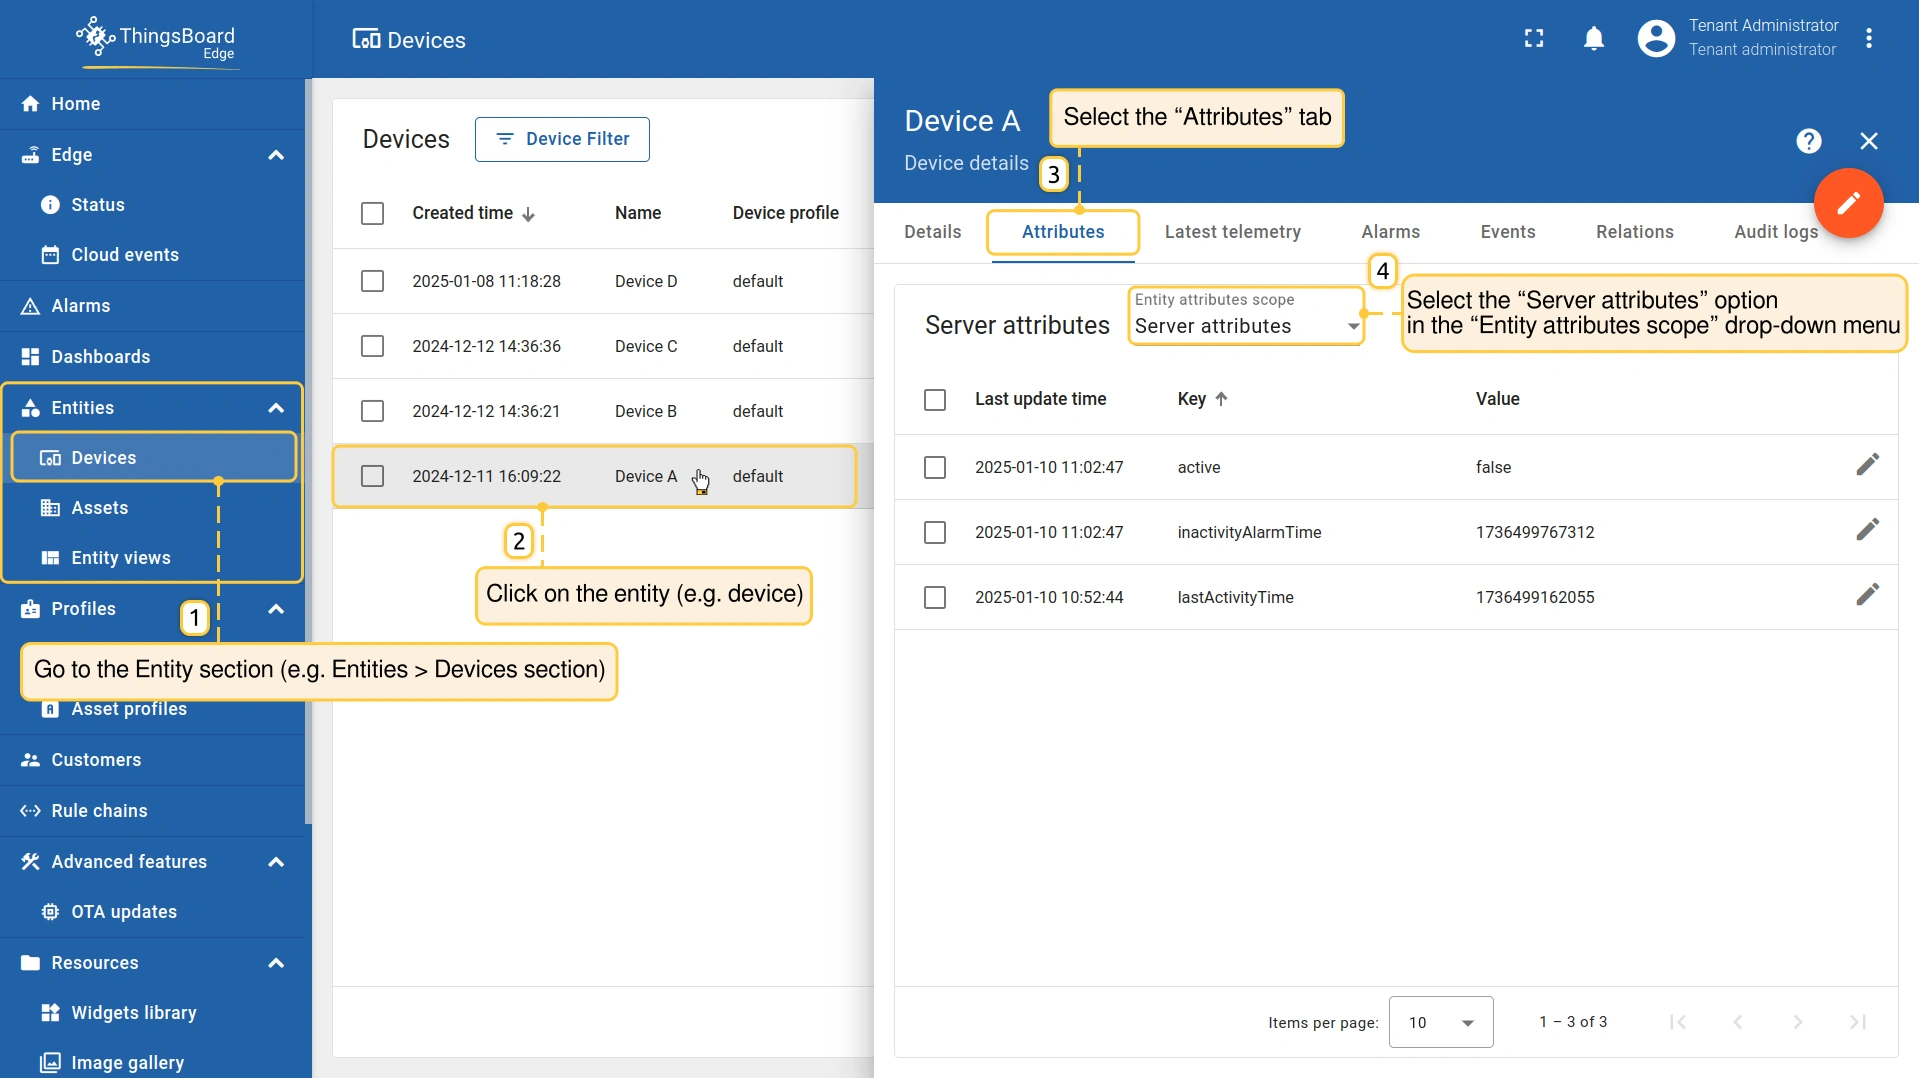
Task: Switch to Latest telemetry tab
Action: point(1232,232)
